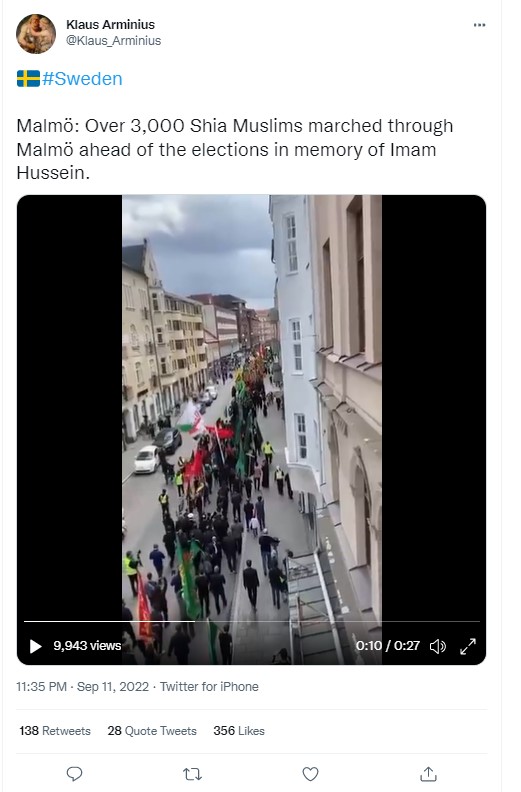Open the #Sweden hashtag
Screen dimensions: 521x792
(82, 79)
